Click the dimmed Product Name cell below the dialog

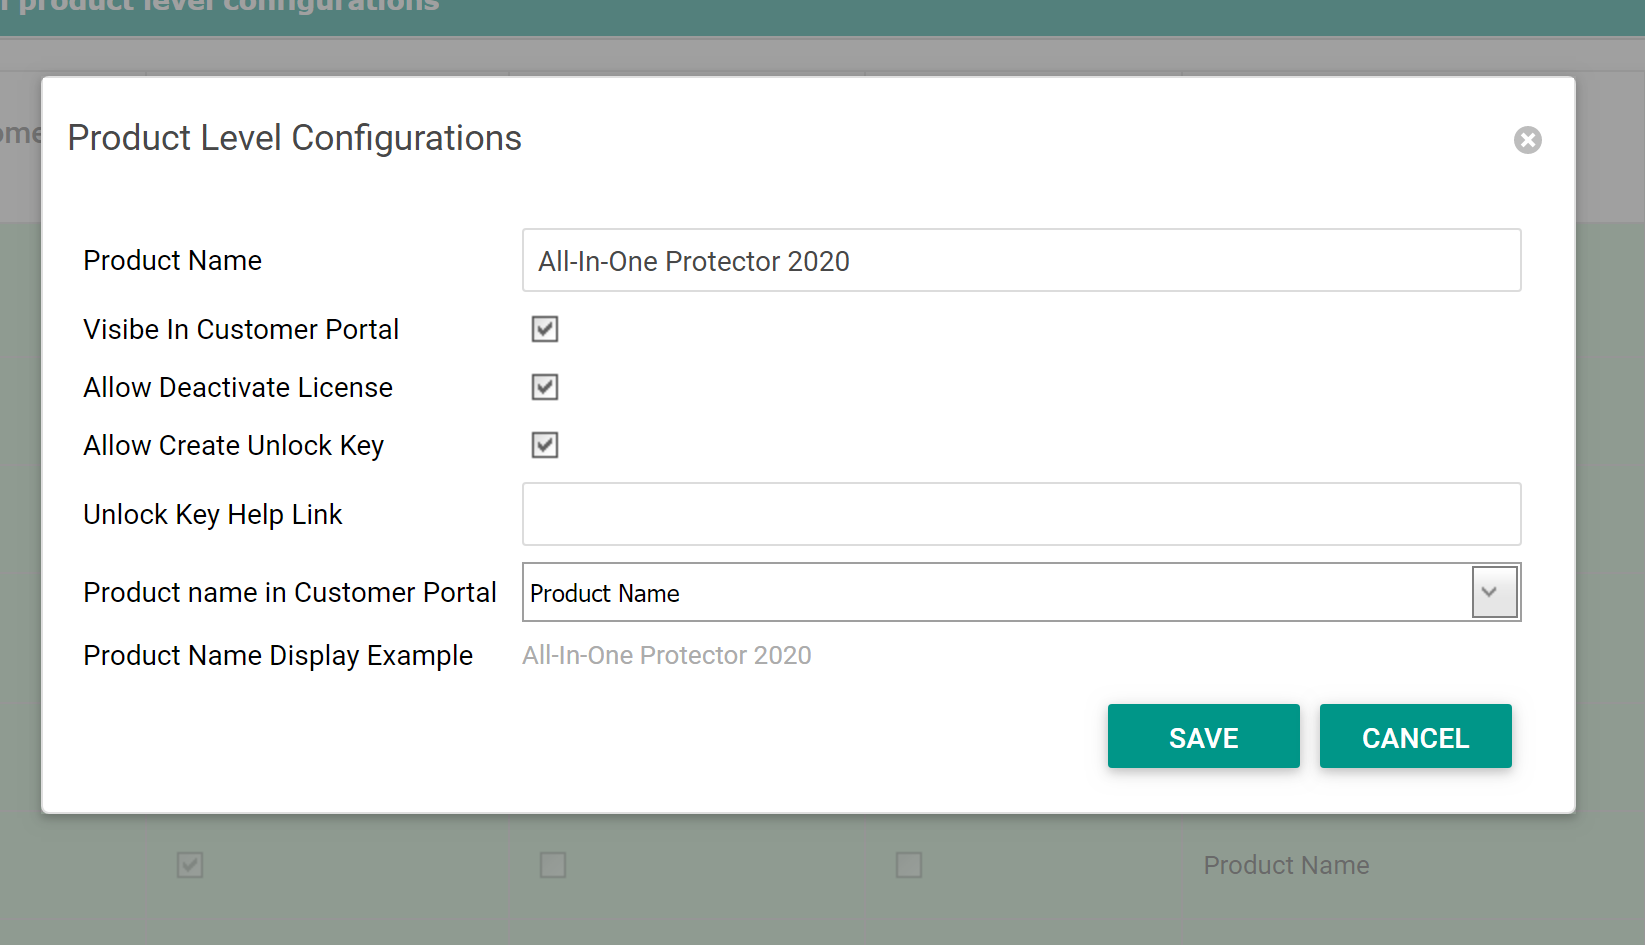click(x=1286, y=865)
